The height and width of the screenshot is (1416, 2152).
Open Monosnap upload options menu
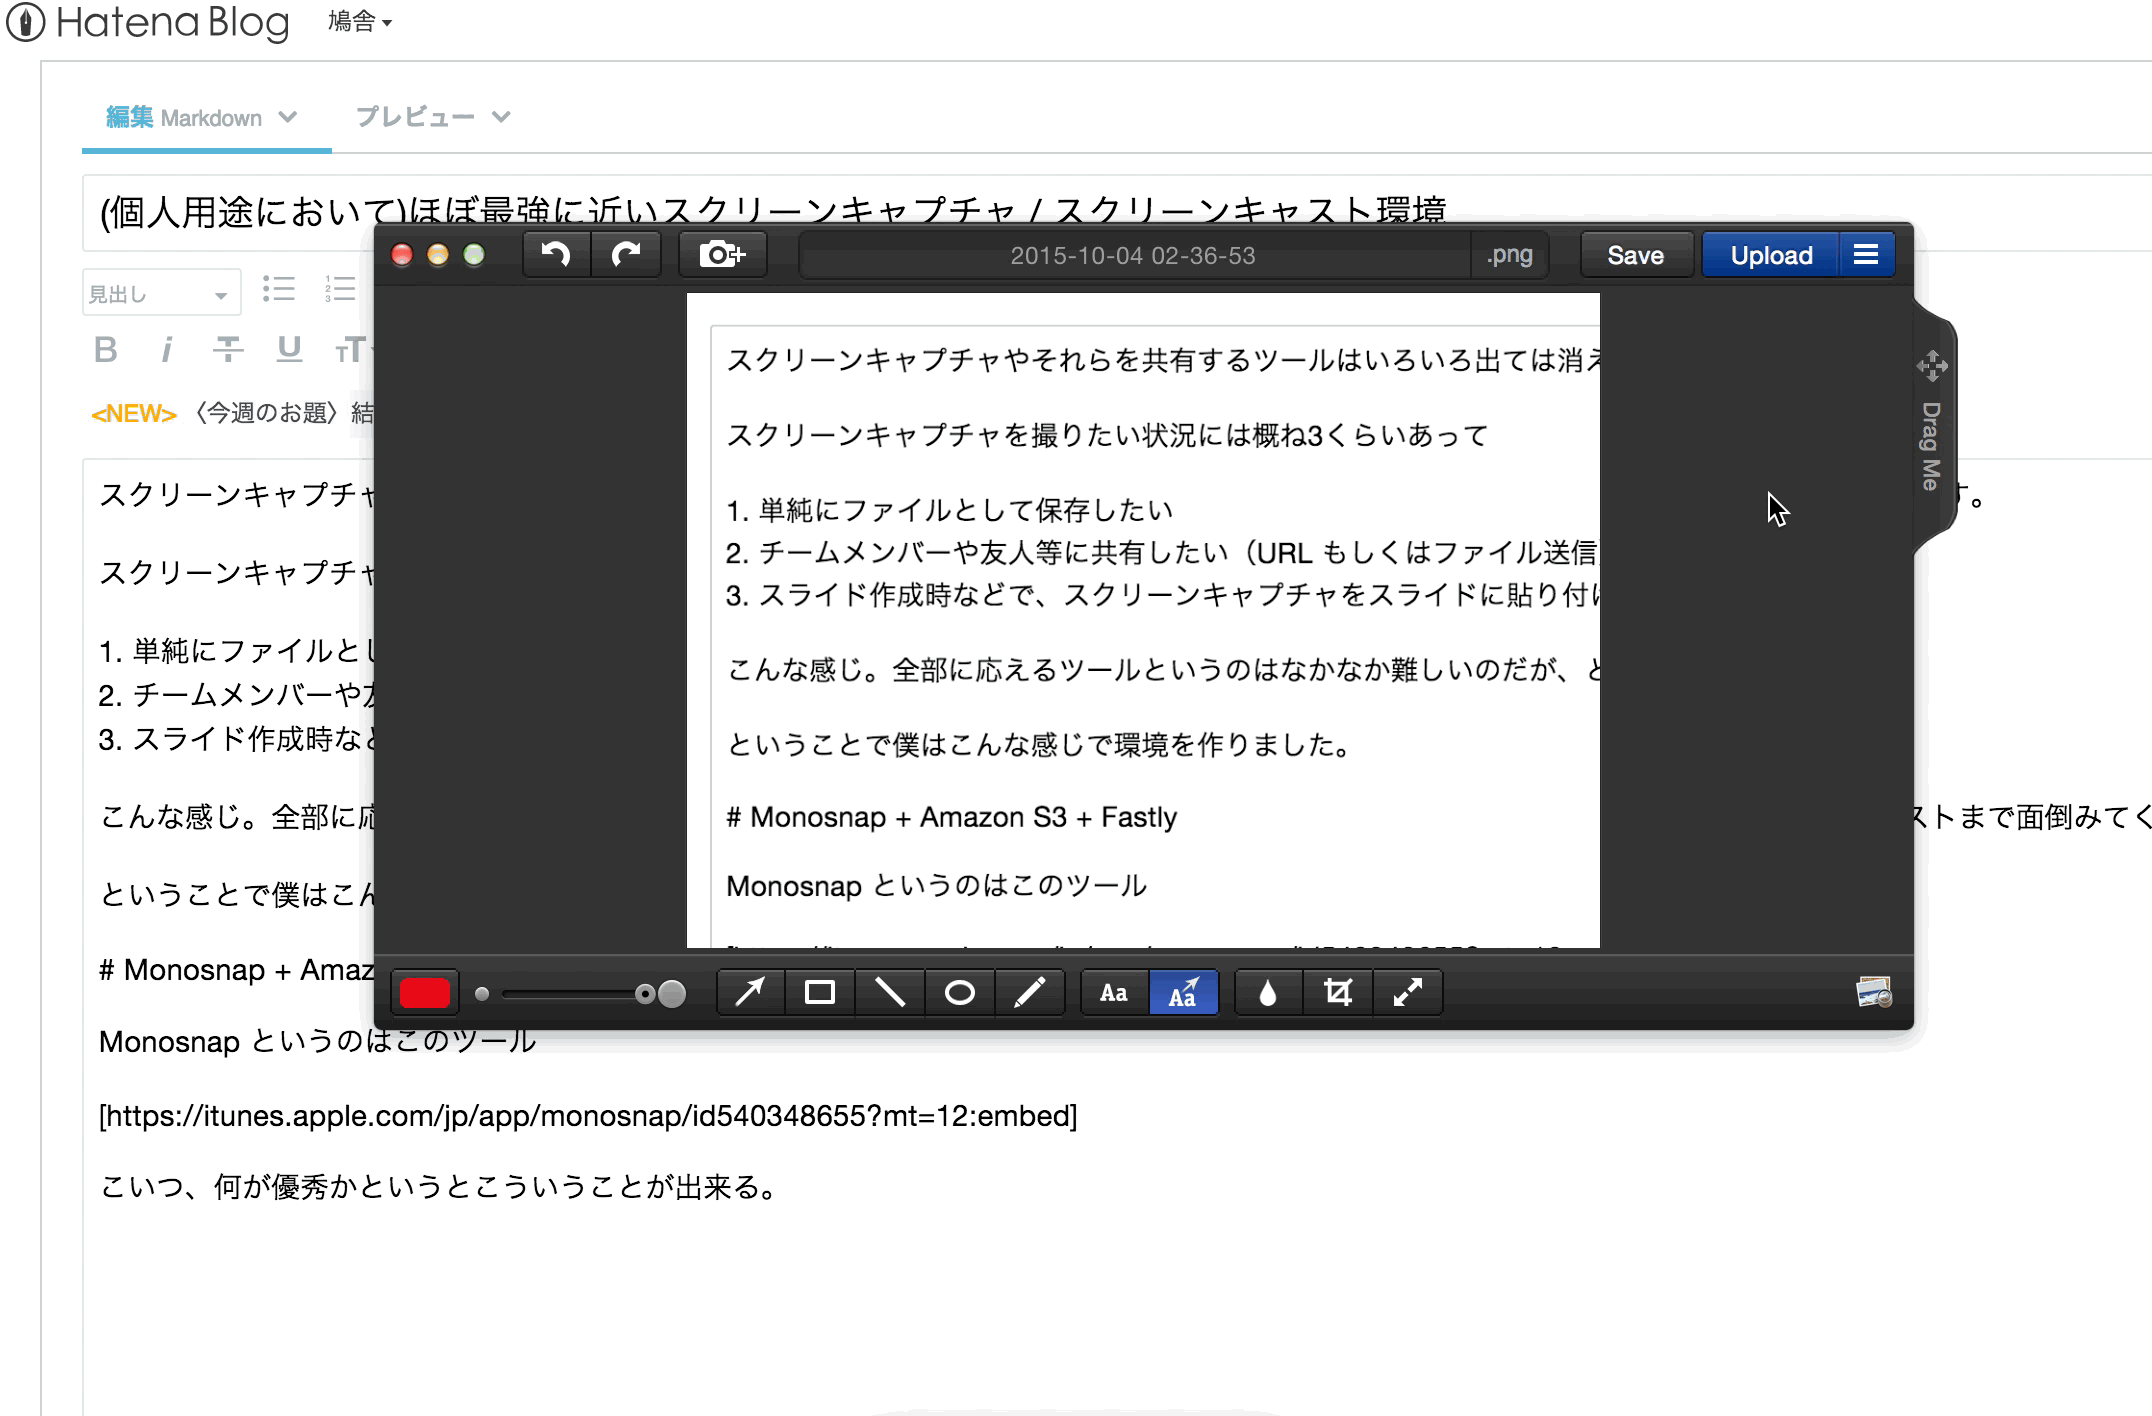click(1866, 255)
